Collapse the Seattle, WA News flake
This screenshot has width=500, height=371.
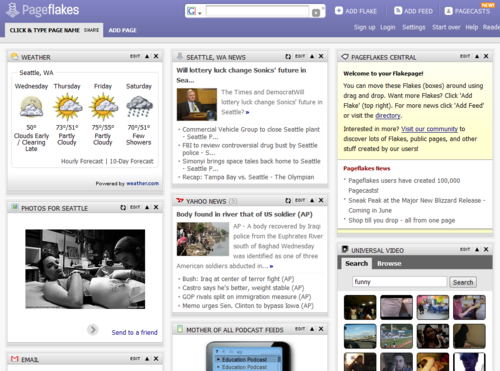(312, 56)
